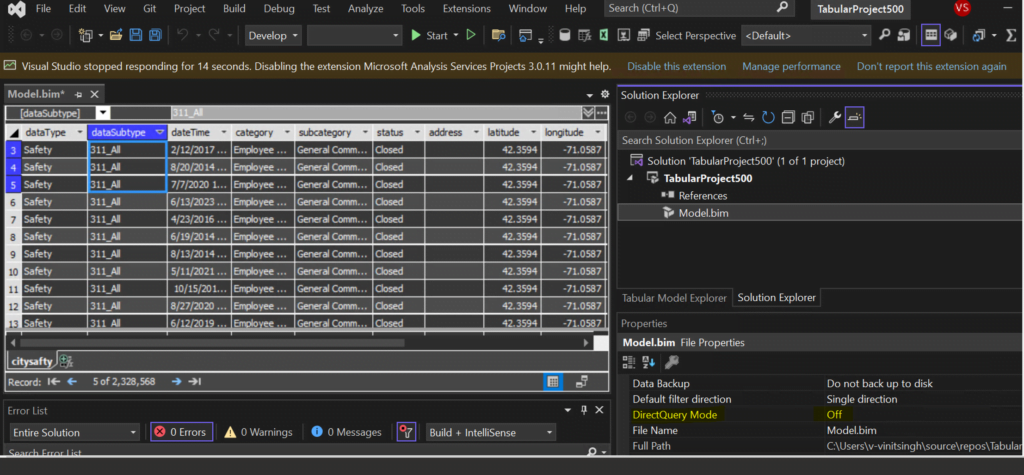Click the Open File folder icon
Viewport: 1024px width, 475px height.
[x=116, y=35]
